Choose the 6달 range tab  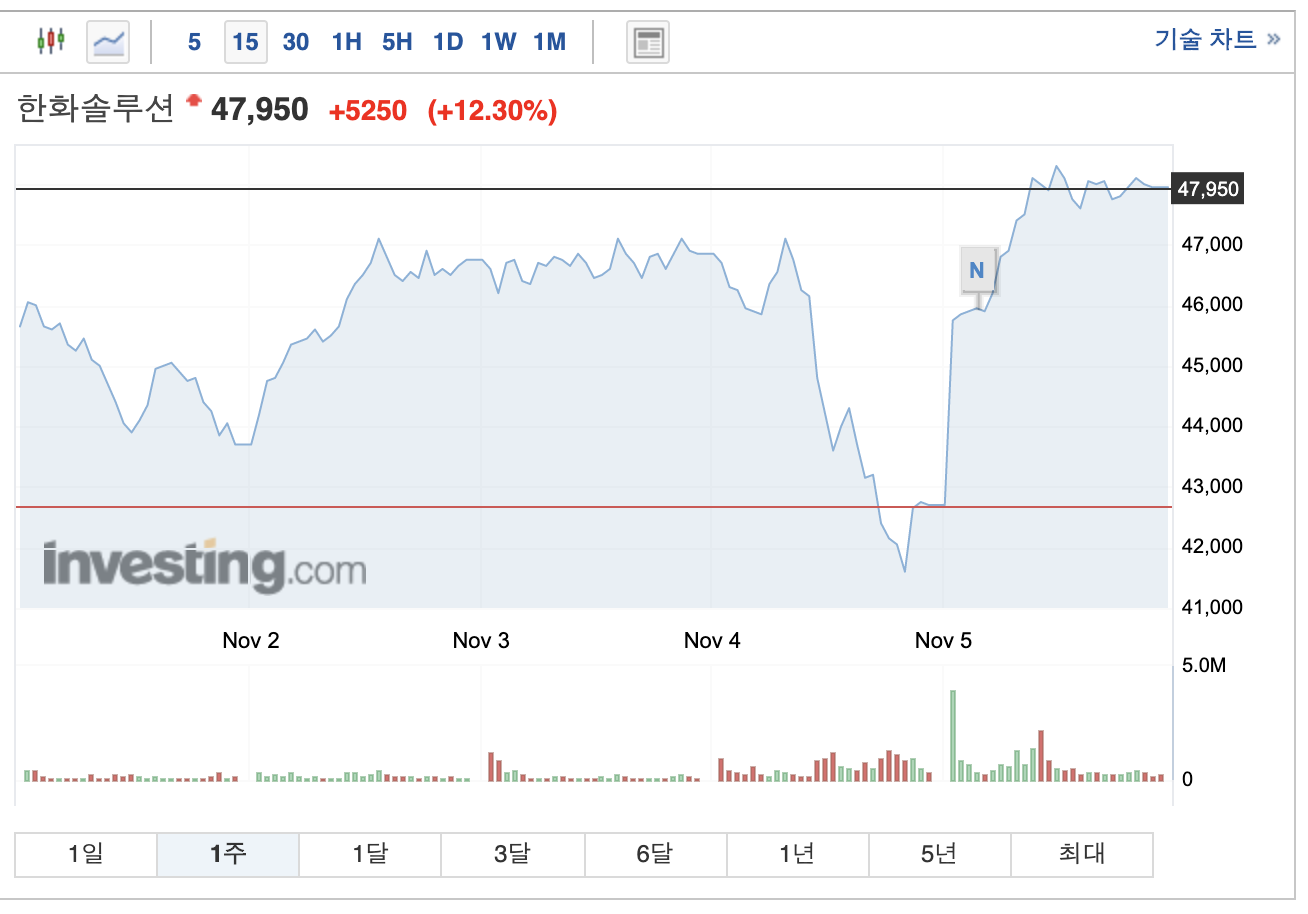(x=655, y=854)
